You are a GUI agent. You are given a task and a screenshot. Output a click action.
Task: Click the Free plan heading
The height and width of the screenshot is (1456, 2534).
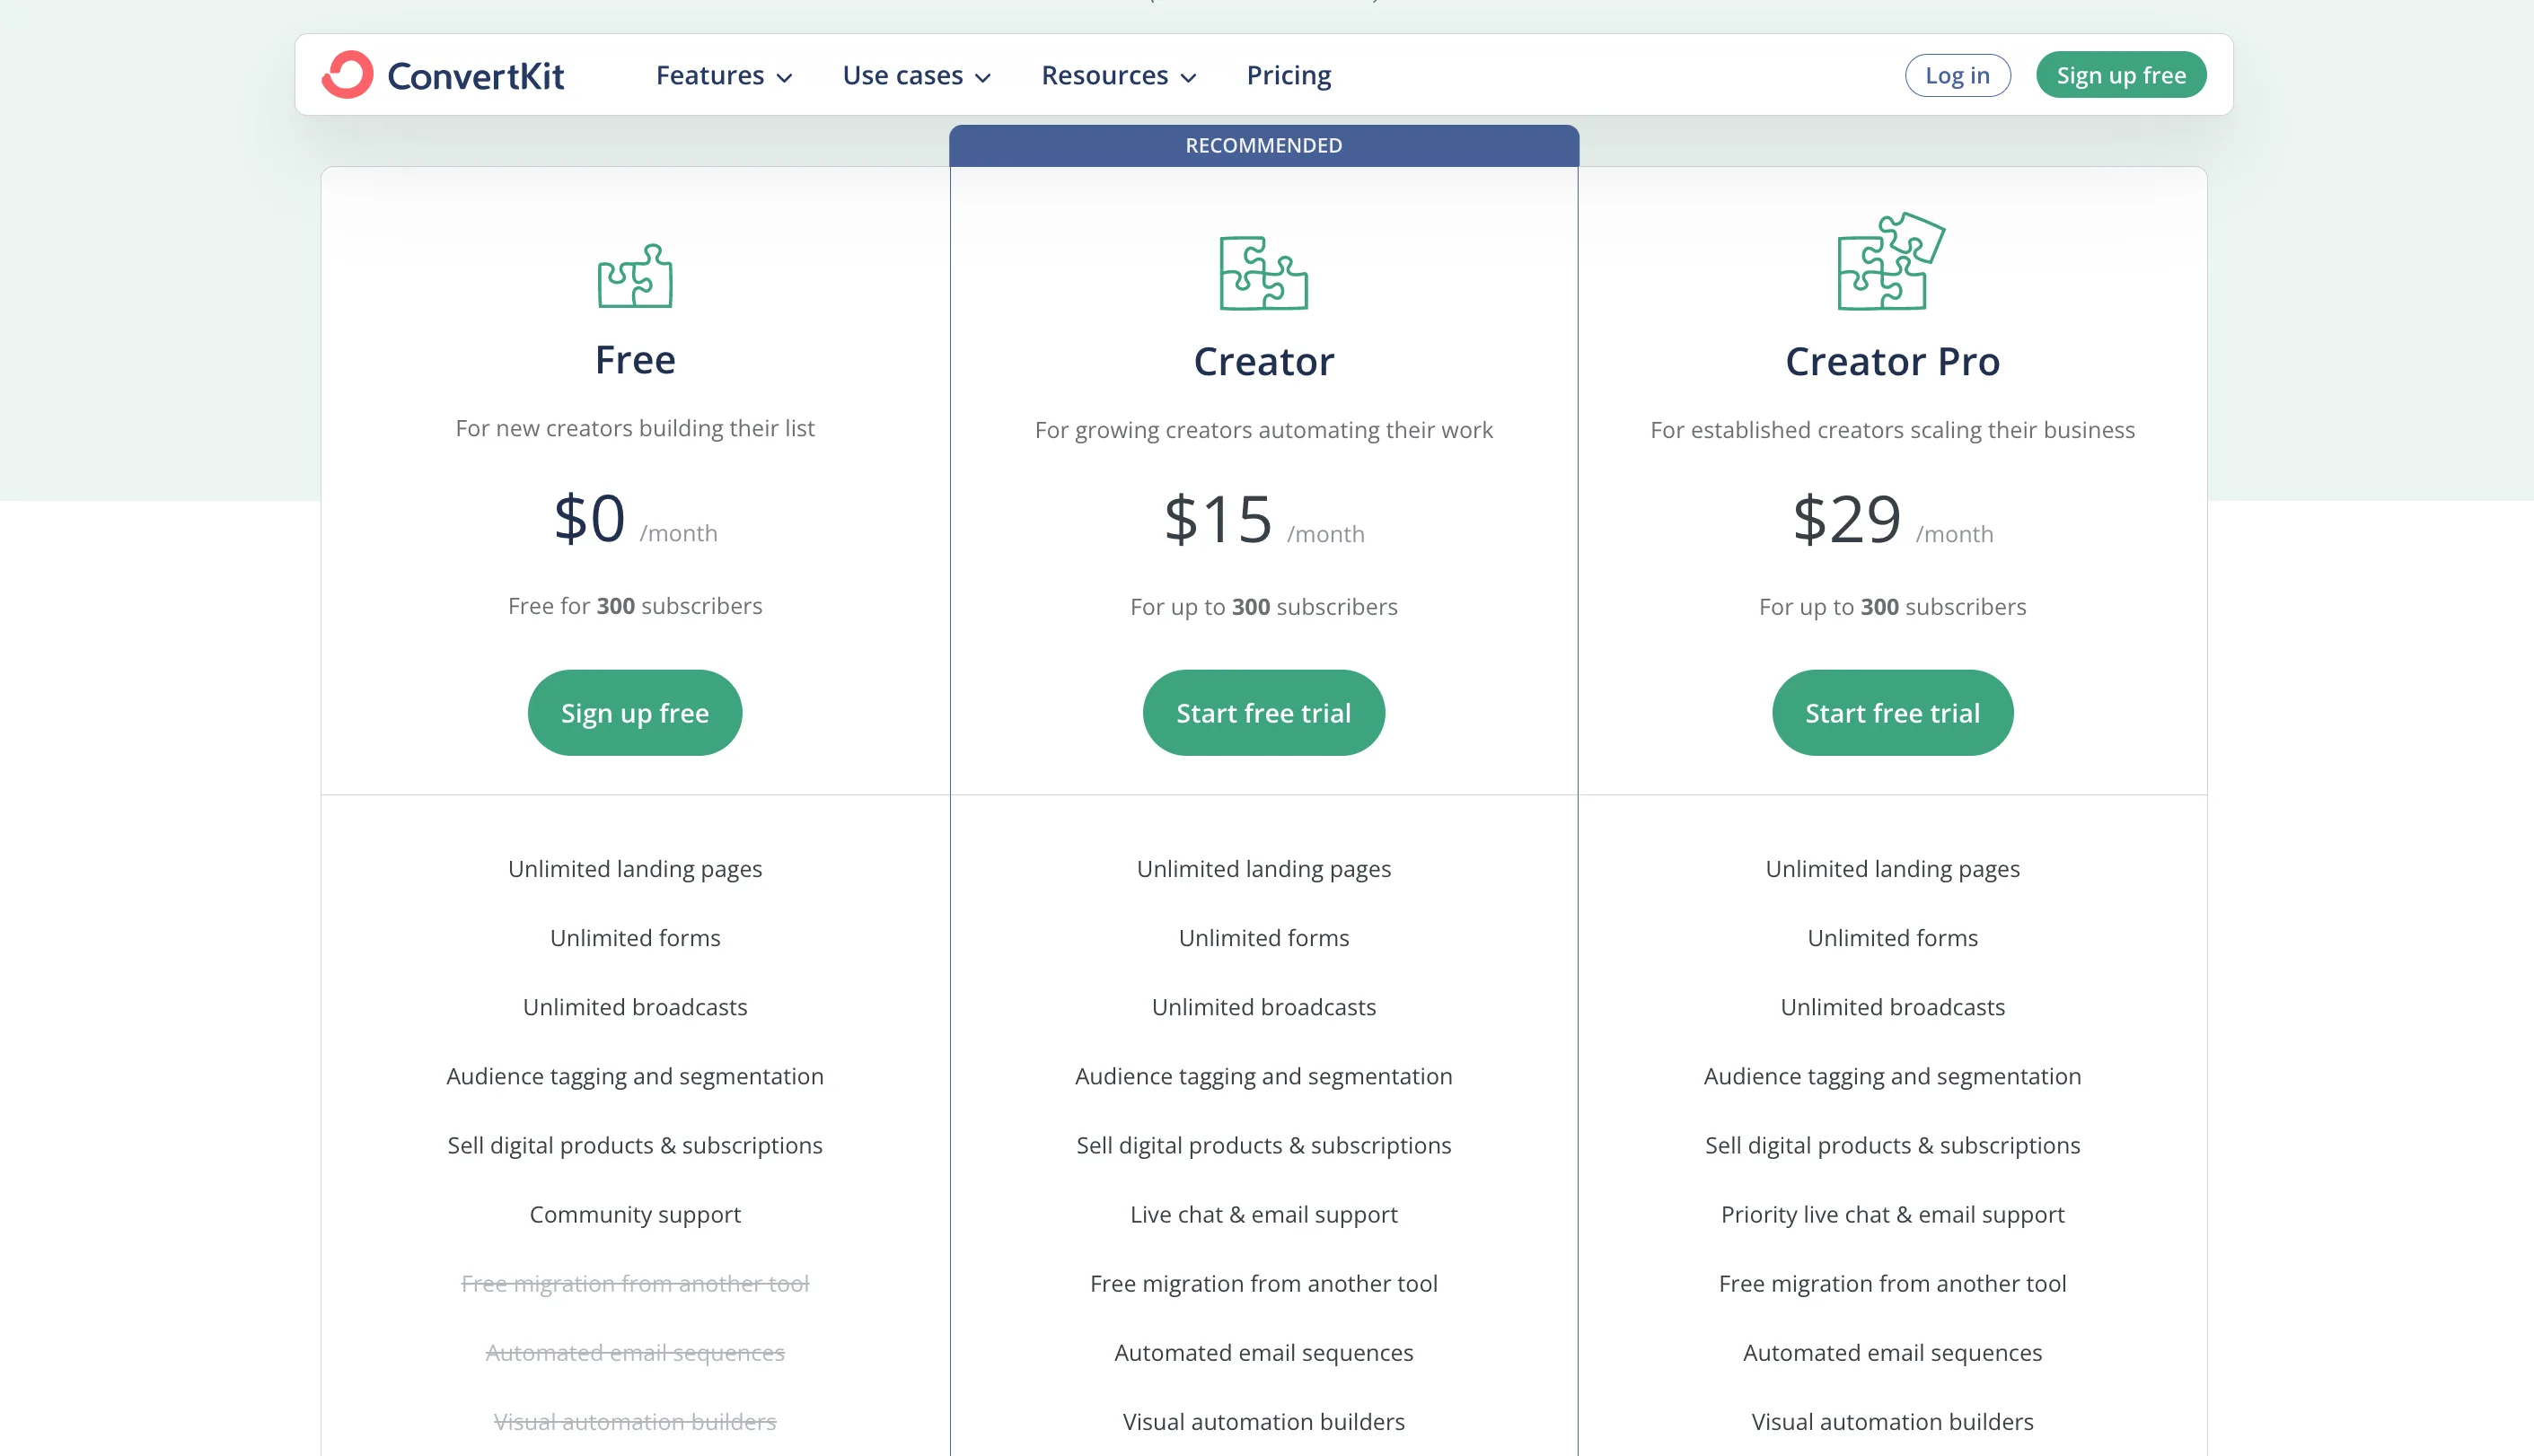(635, 360)
